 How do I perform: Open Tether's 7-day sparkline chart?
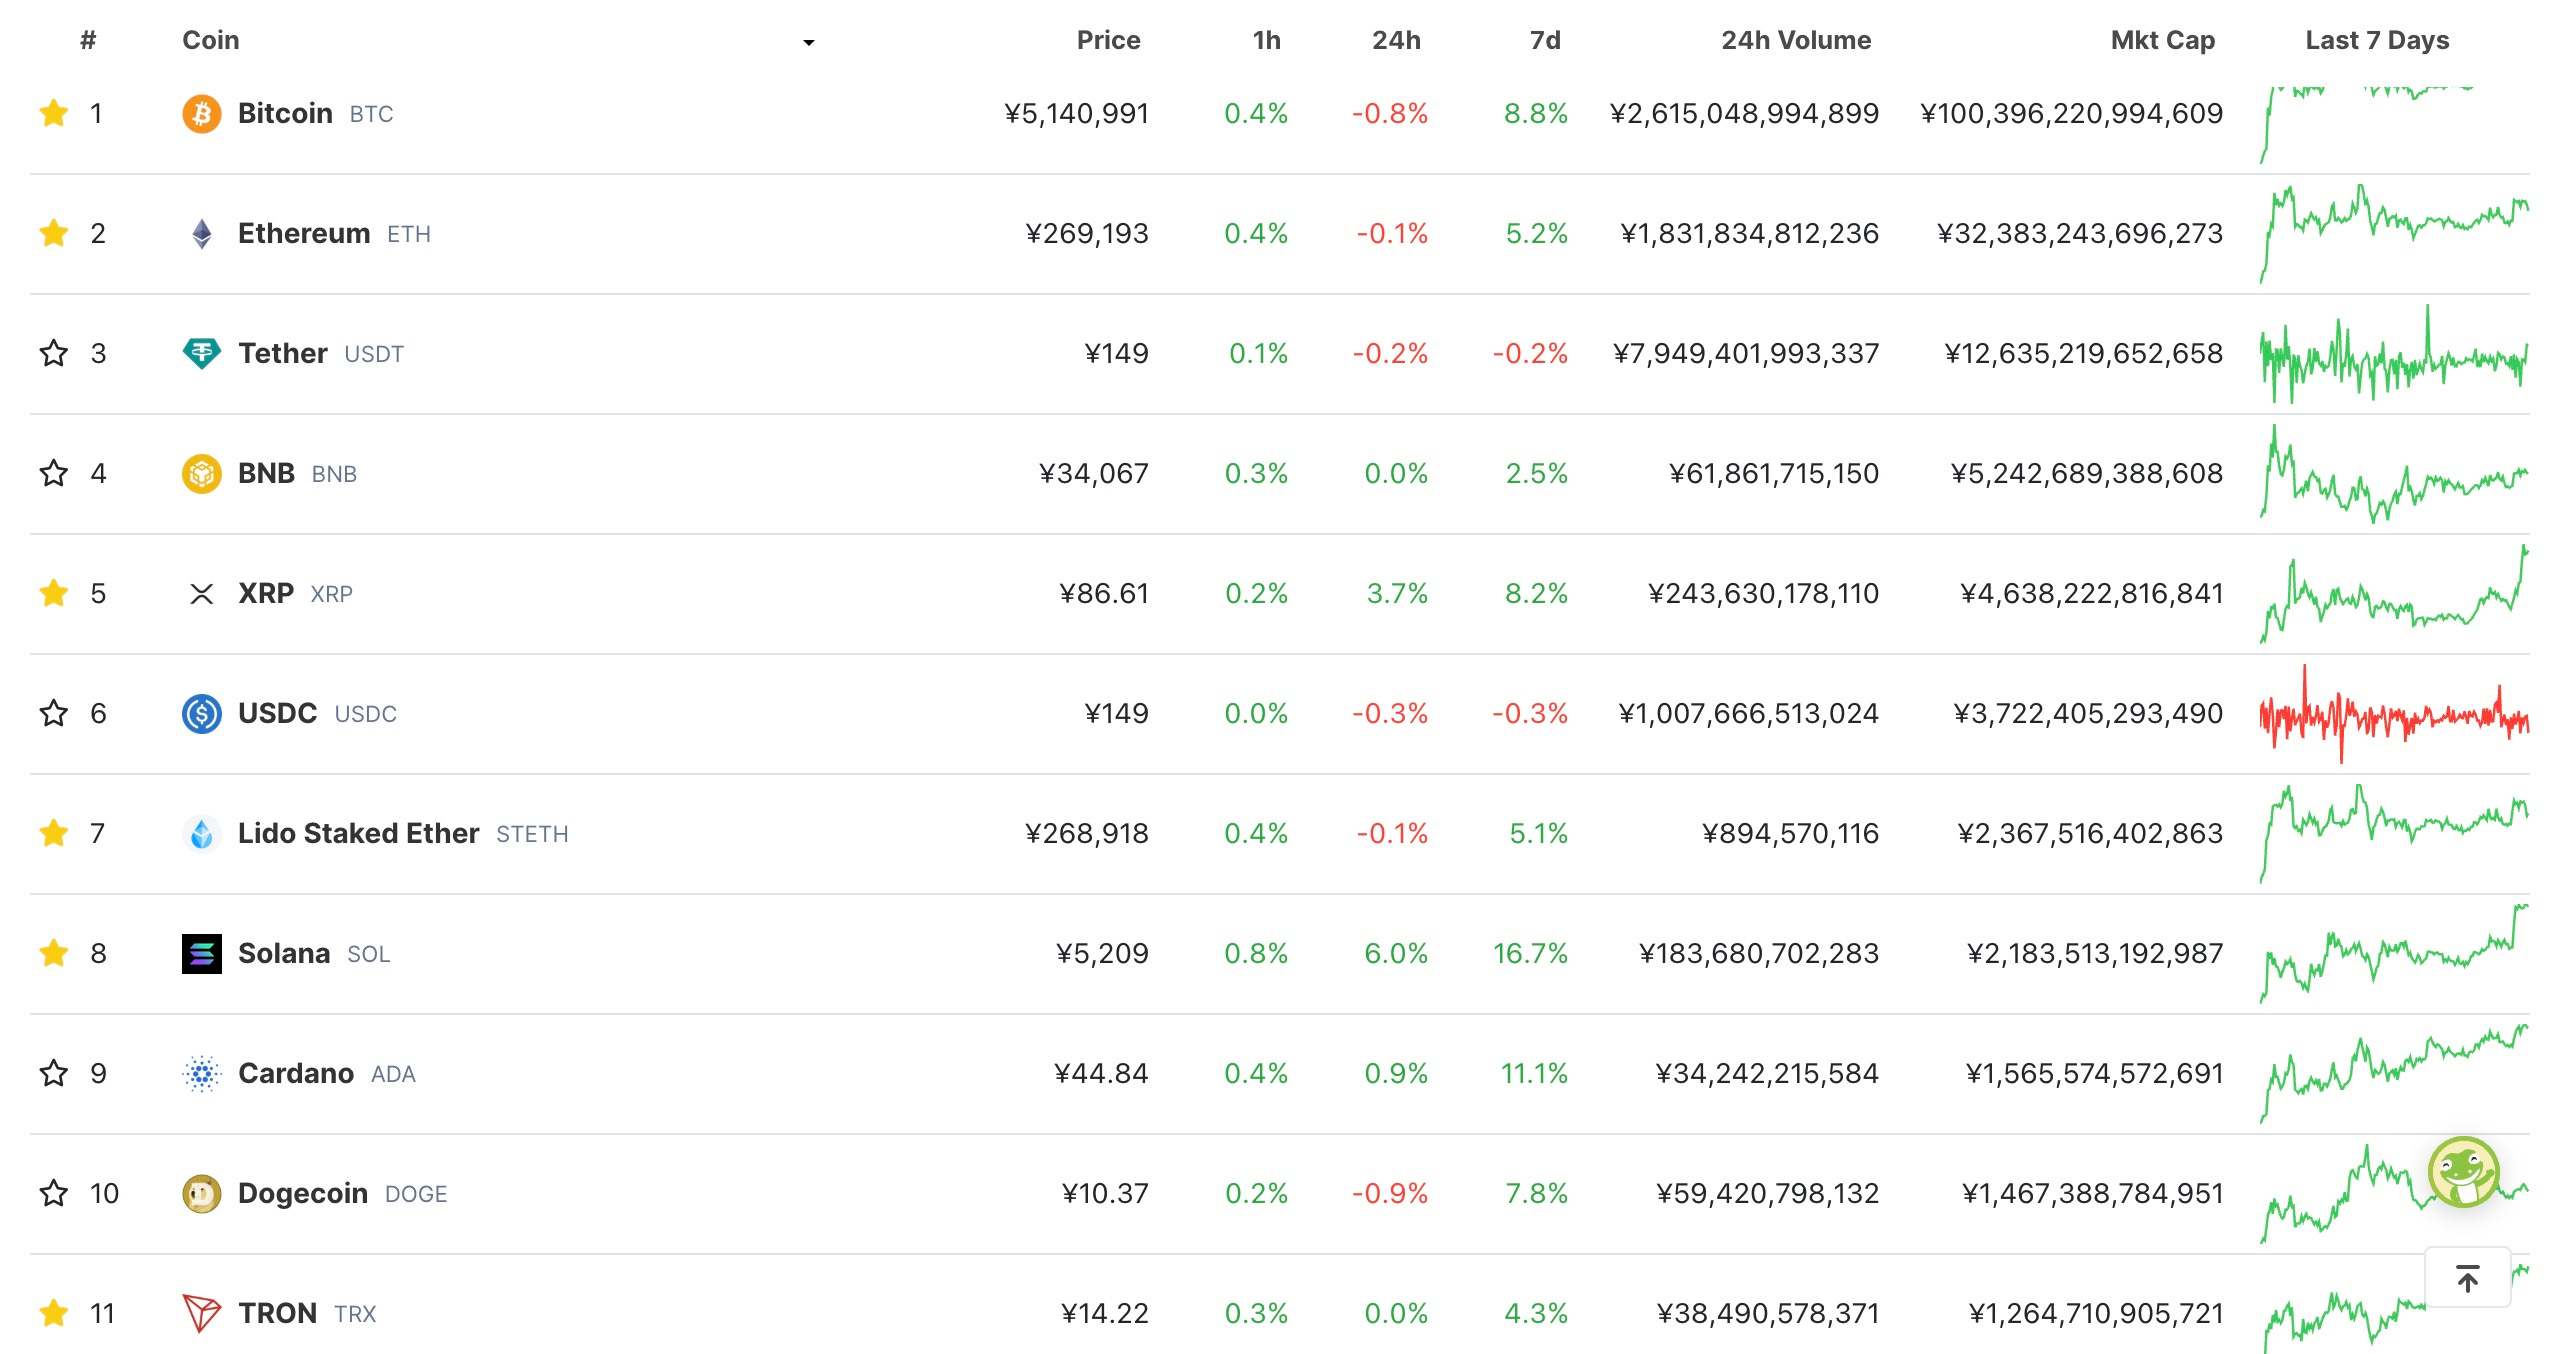(2394, 354)
